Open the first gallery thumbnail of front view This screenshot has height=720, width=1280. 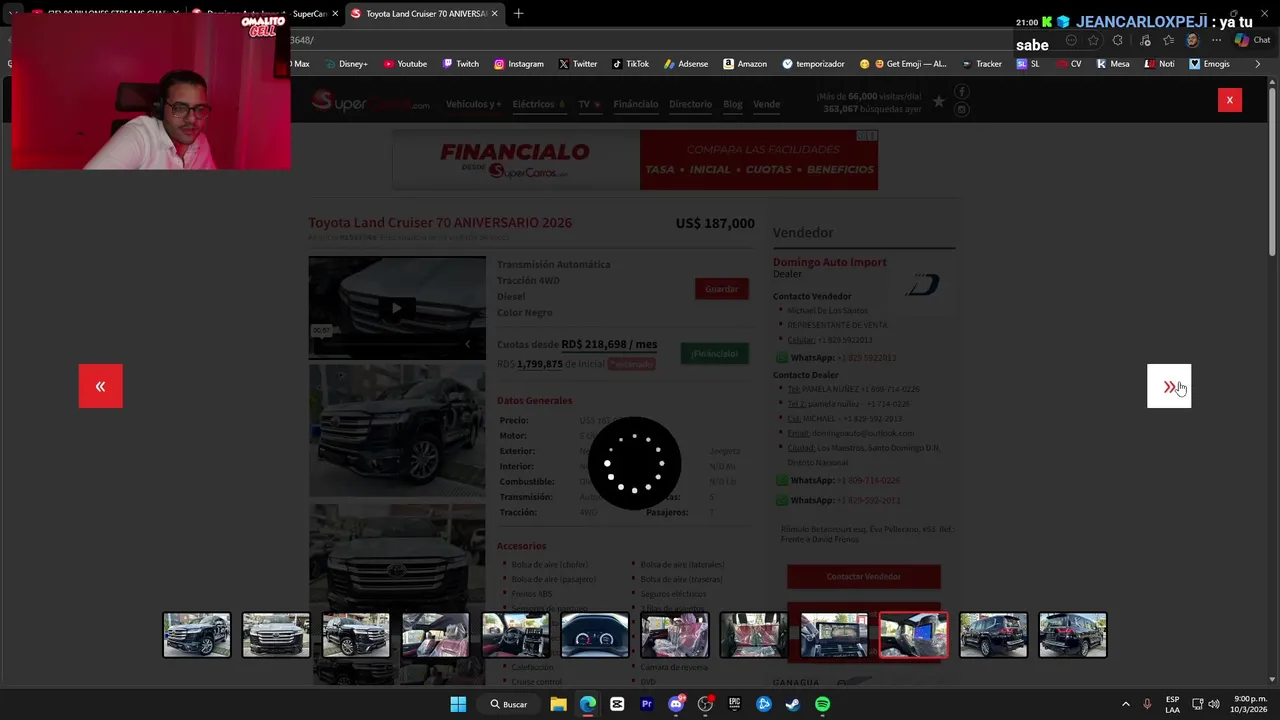click(x=197, y=635)
